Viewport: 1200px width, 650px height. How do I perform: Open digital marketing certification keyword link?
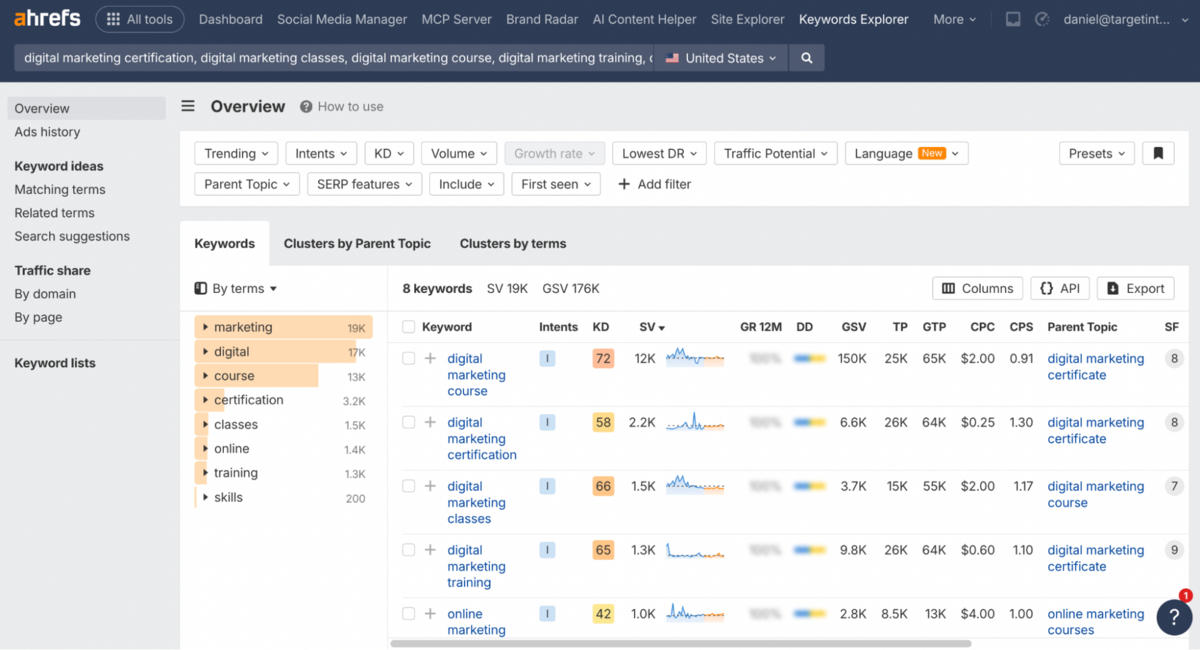tap(482, 438)
